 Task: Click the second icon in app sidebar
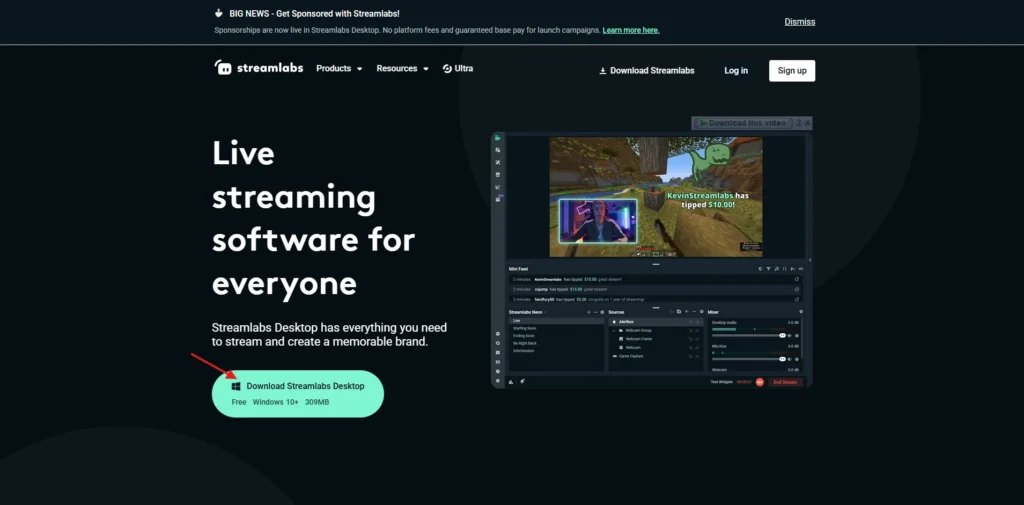tap(498, 150)
